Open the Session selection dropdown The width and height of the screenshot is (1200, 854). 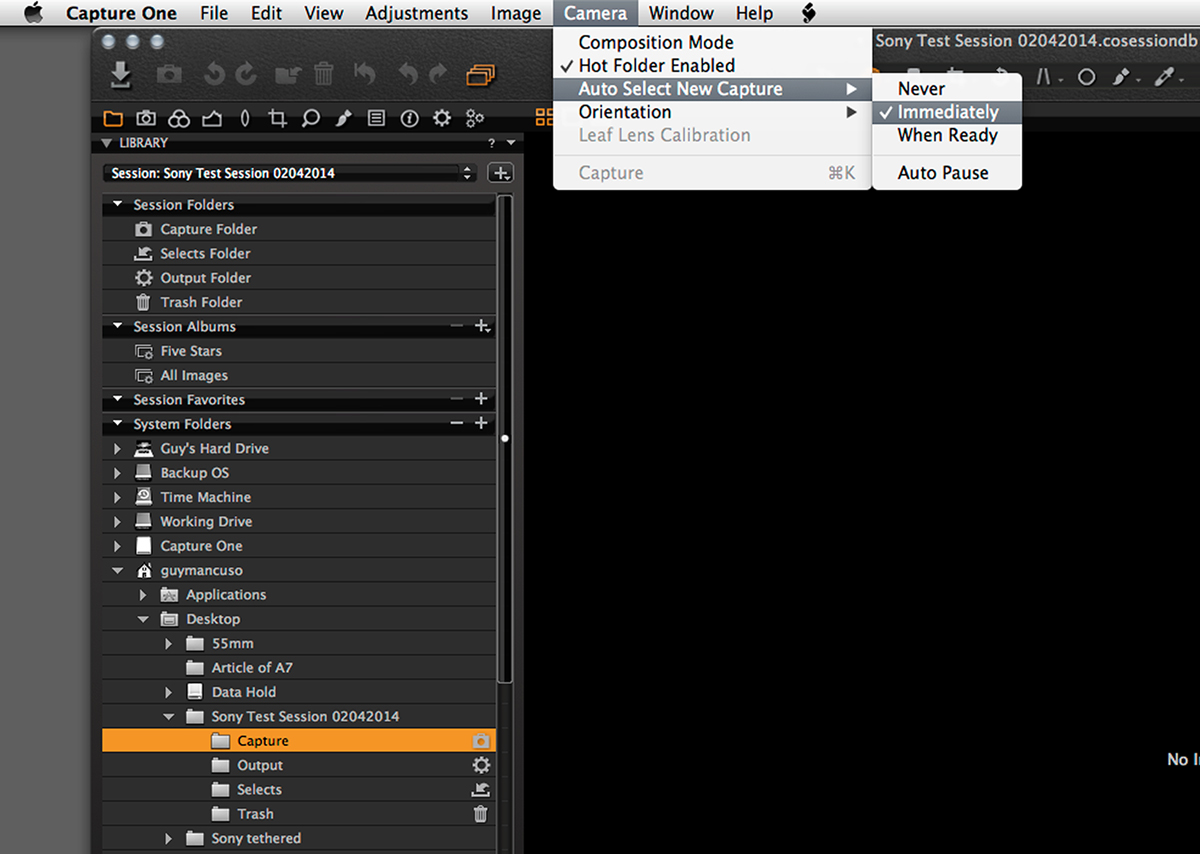click(x=291, y=173)
